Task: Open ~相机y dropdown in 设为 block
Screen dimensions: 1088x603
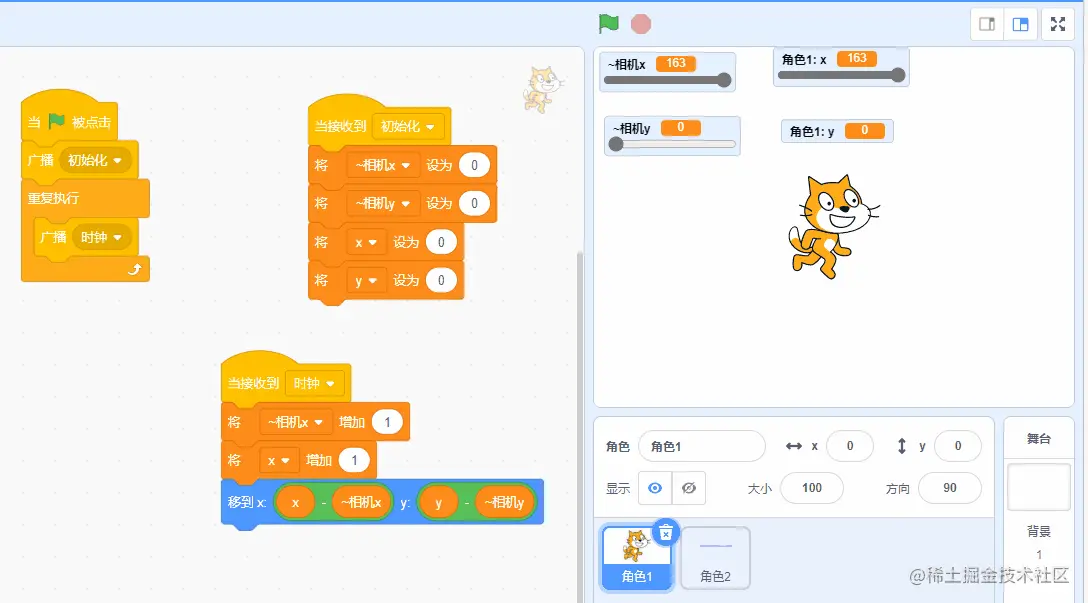Action: coord(383,203)
